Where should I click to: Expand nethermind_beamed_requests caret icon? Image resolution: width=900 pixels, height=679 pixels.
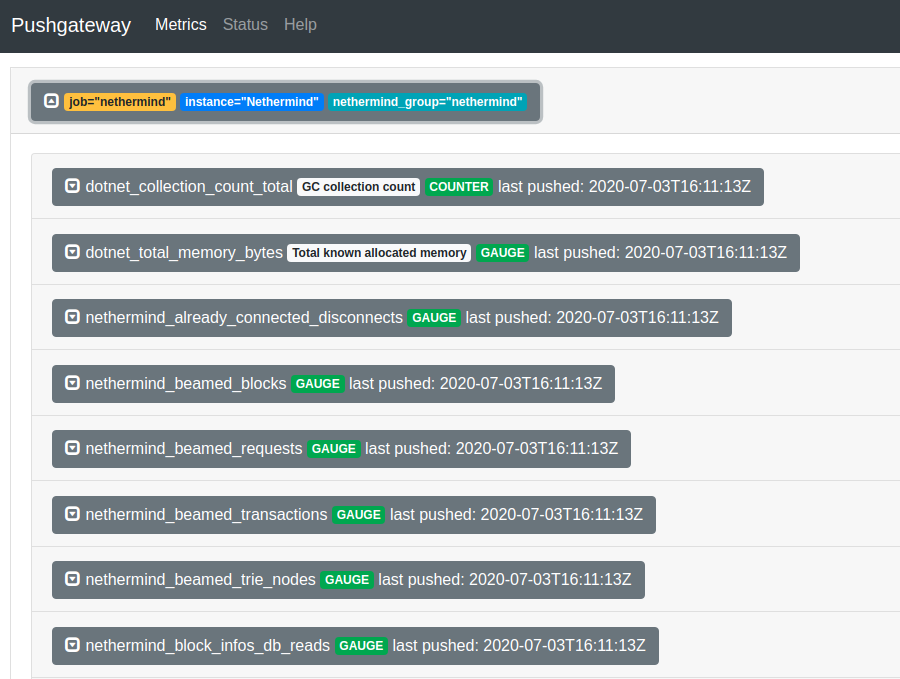72,448
